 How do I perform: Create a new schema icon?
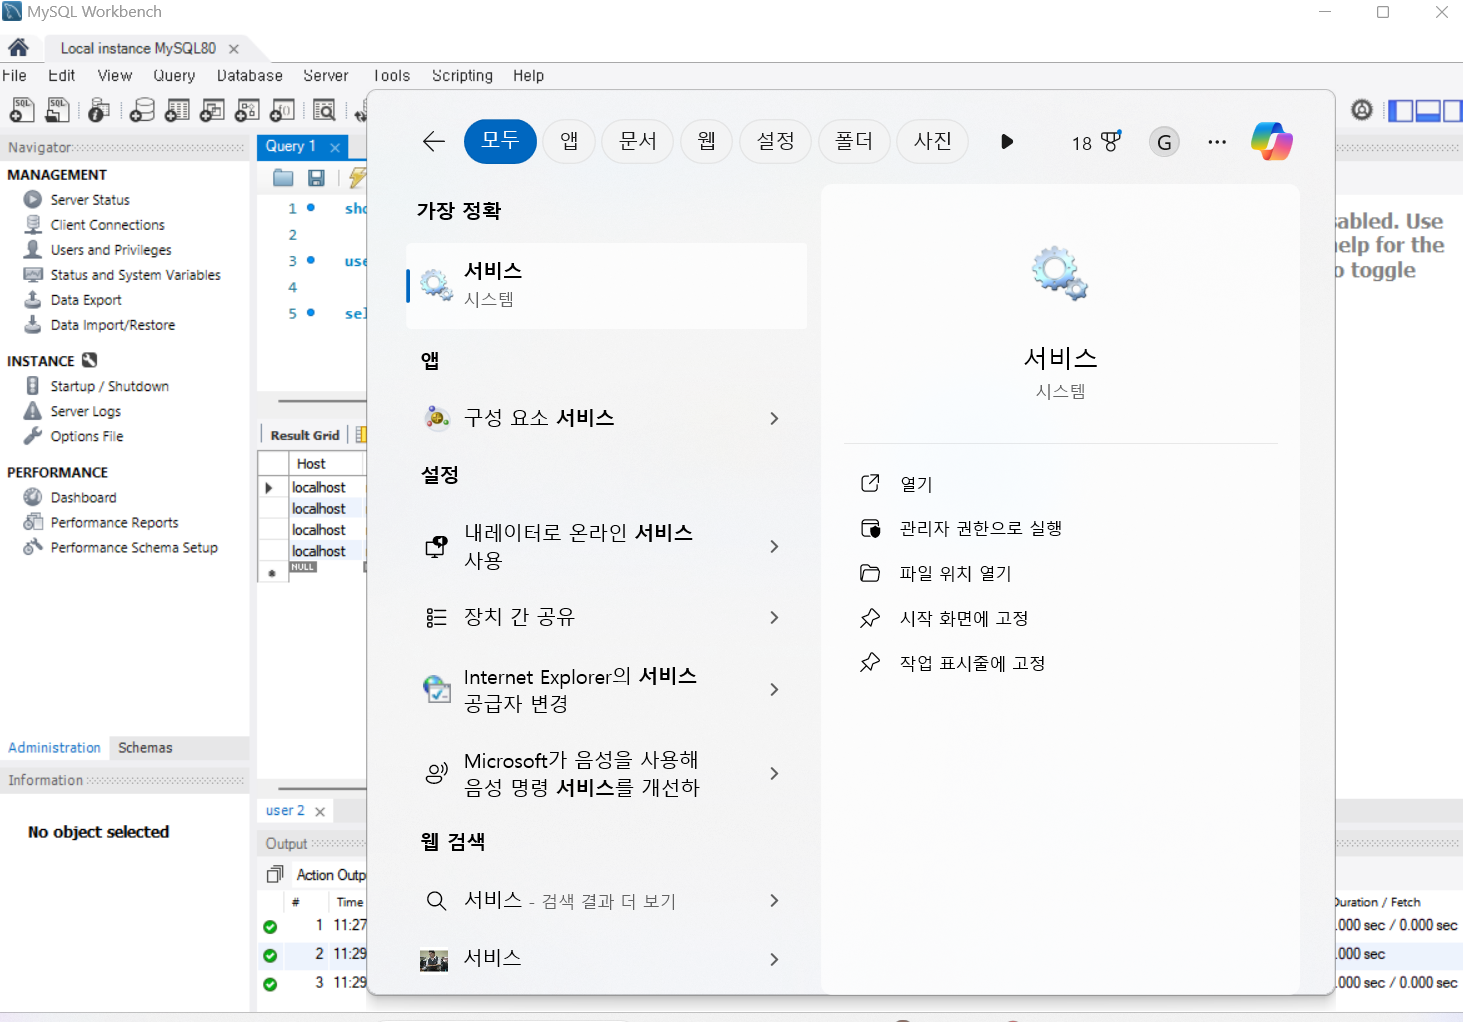[142, 110]
